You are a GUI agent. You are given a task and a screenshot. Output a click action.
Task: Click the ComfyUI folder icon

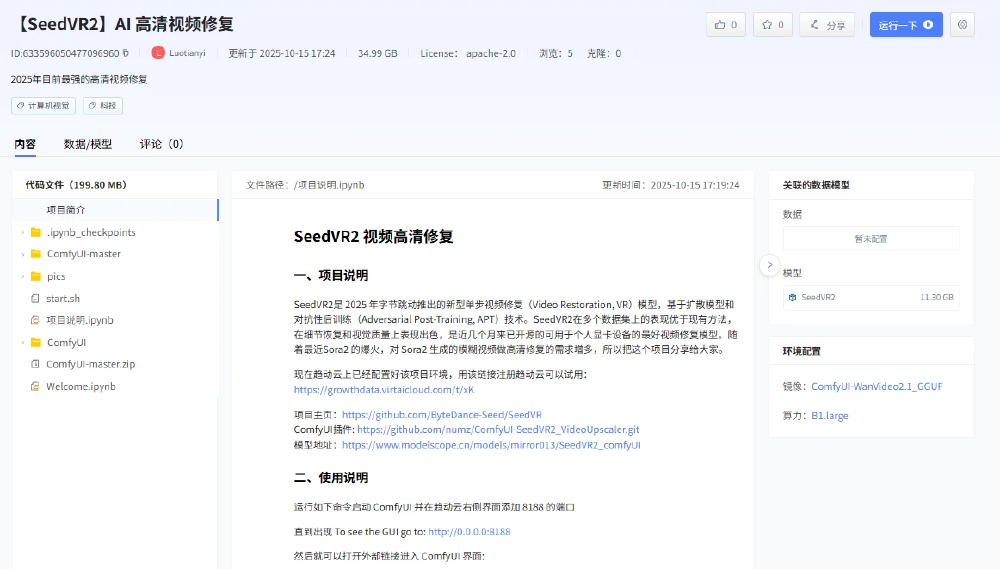coord(36,343)
